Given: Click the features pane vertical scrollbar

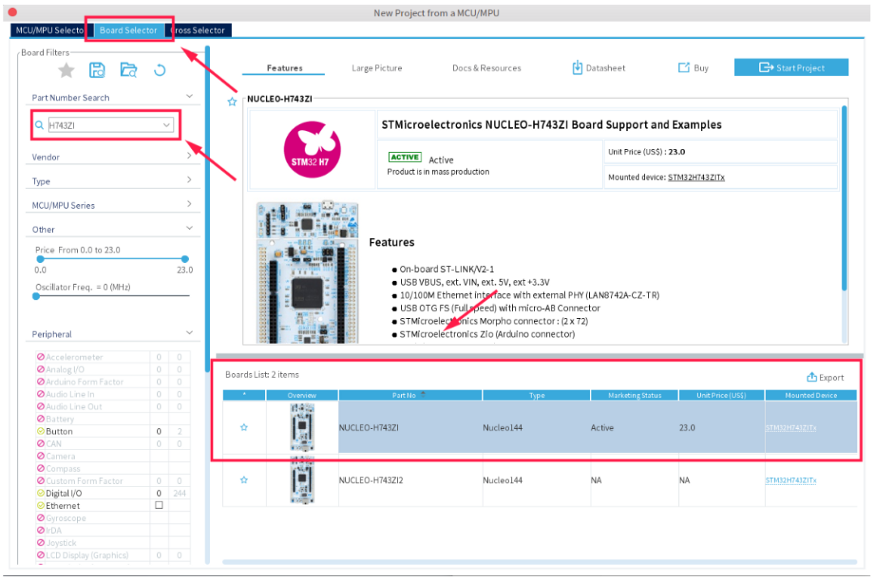Looking at the screenshot, I should coord(844,198).
